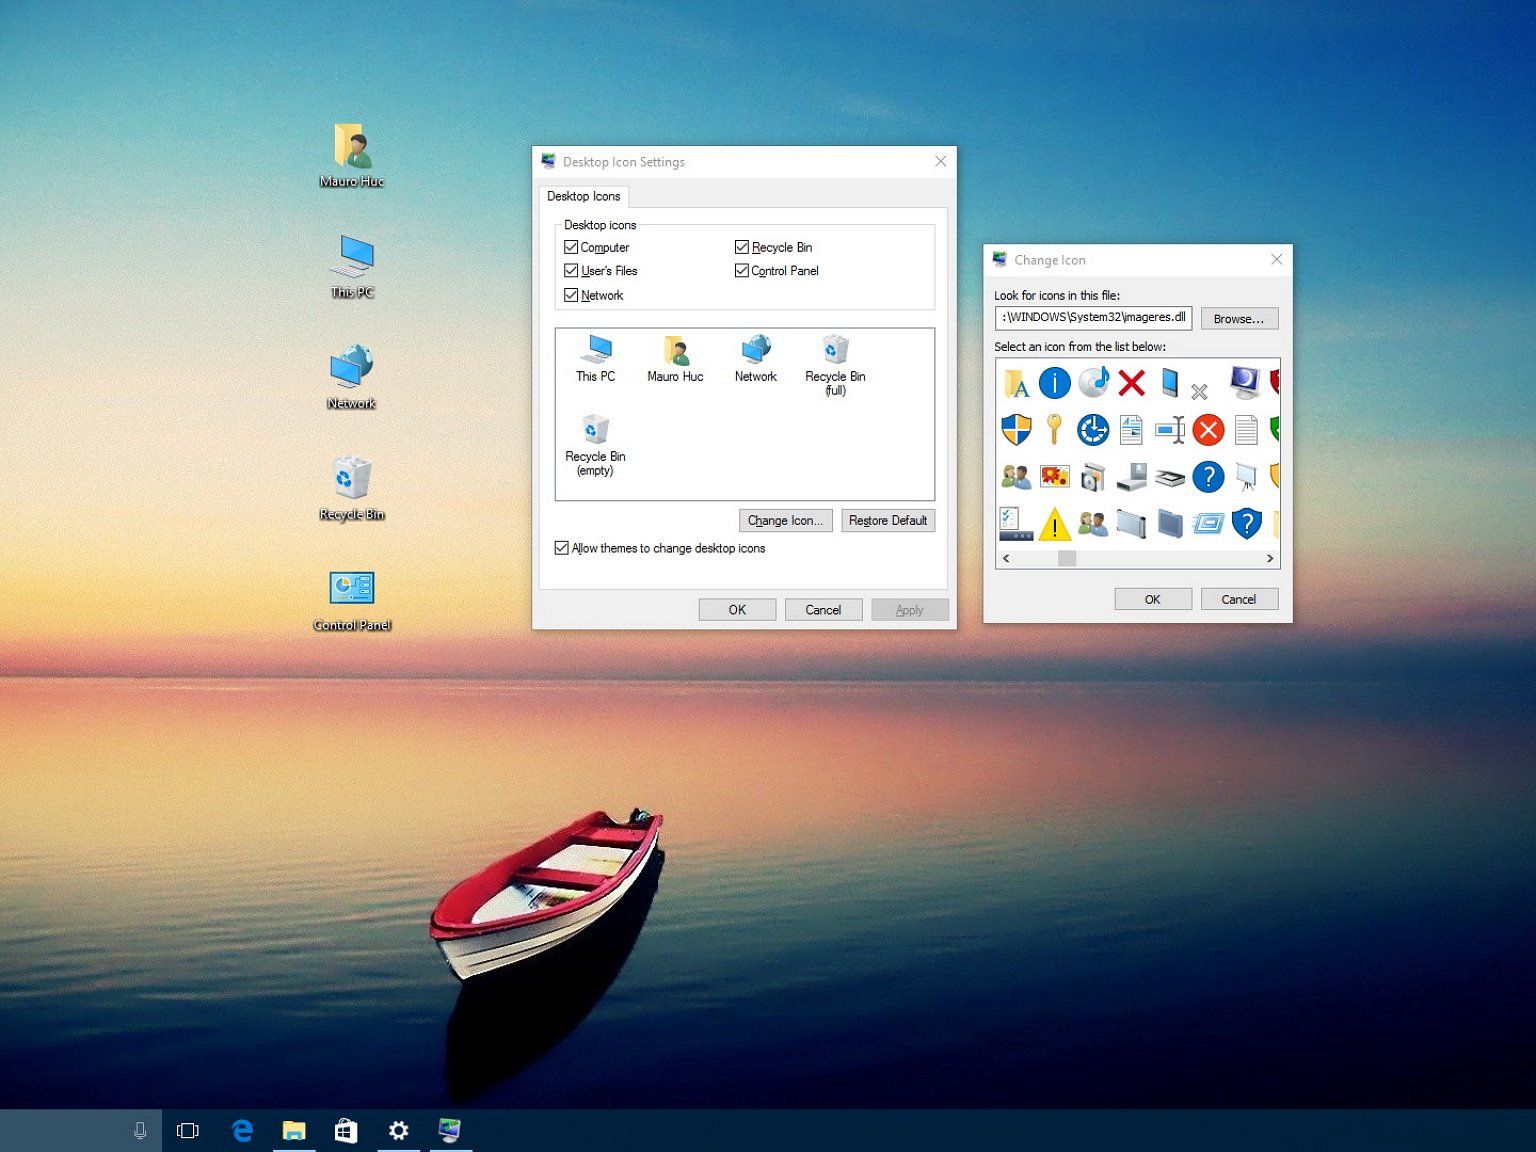The height and width of the screenshot is (1152, 1536).
Task: Select the two-people users icon
Action: coord(1017,477)
